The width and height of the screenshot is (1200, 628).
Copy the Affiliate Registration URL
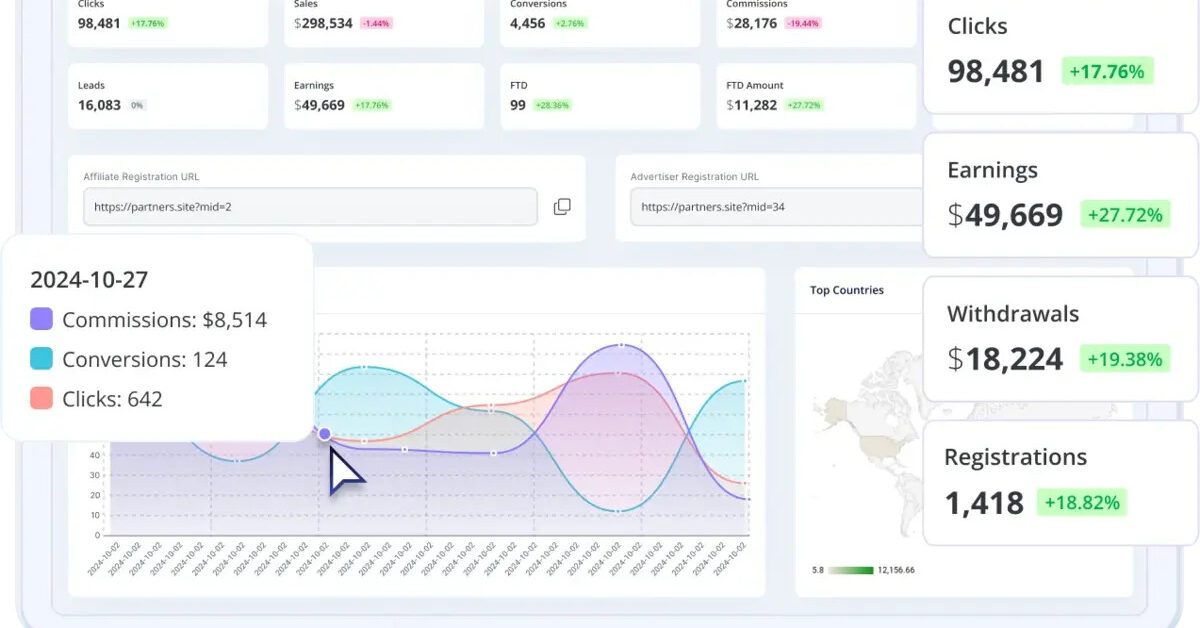click(562, 207)
